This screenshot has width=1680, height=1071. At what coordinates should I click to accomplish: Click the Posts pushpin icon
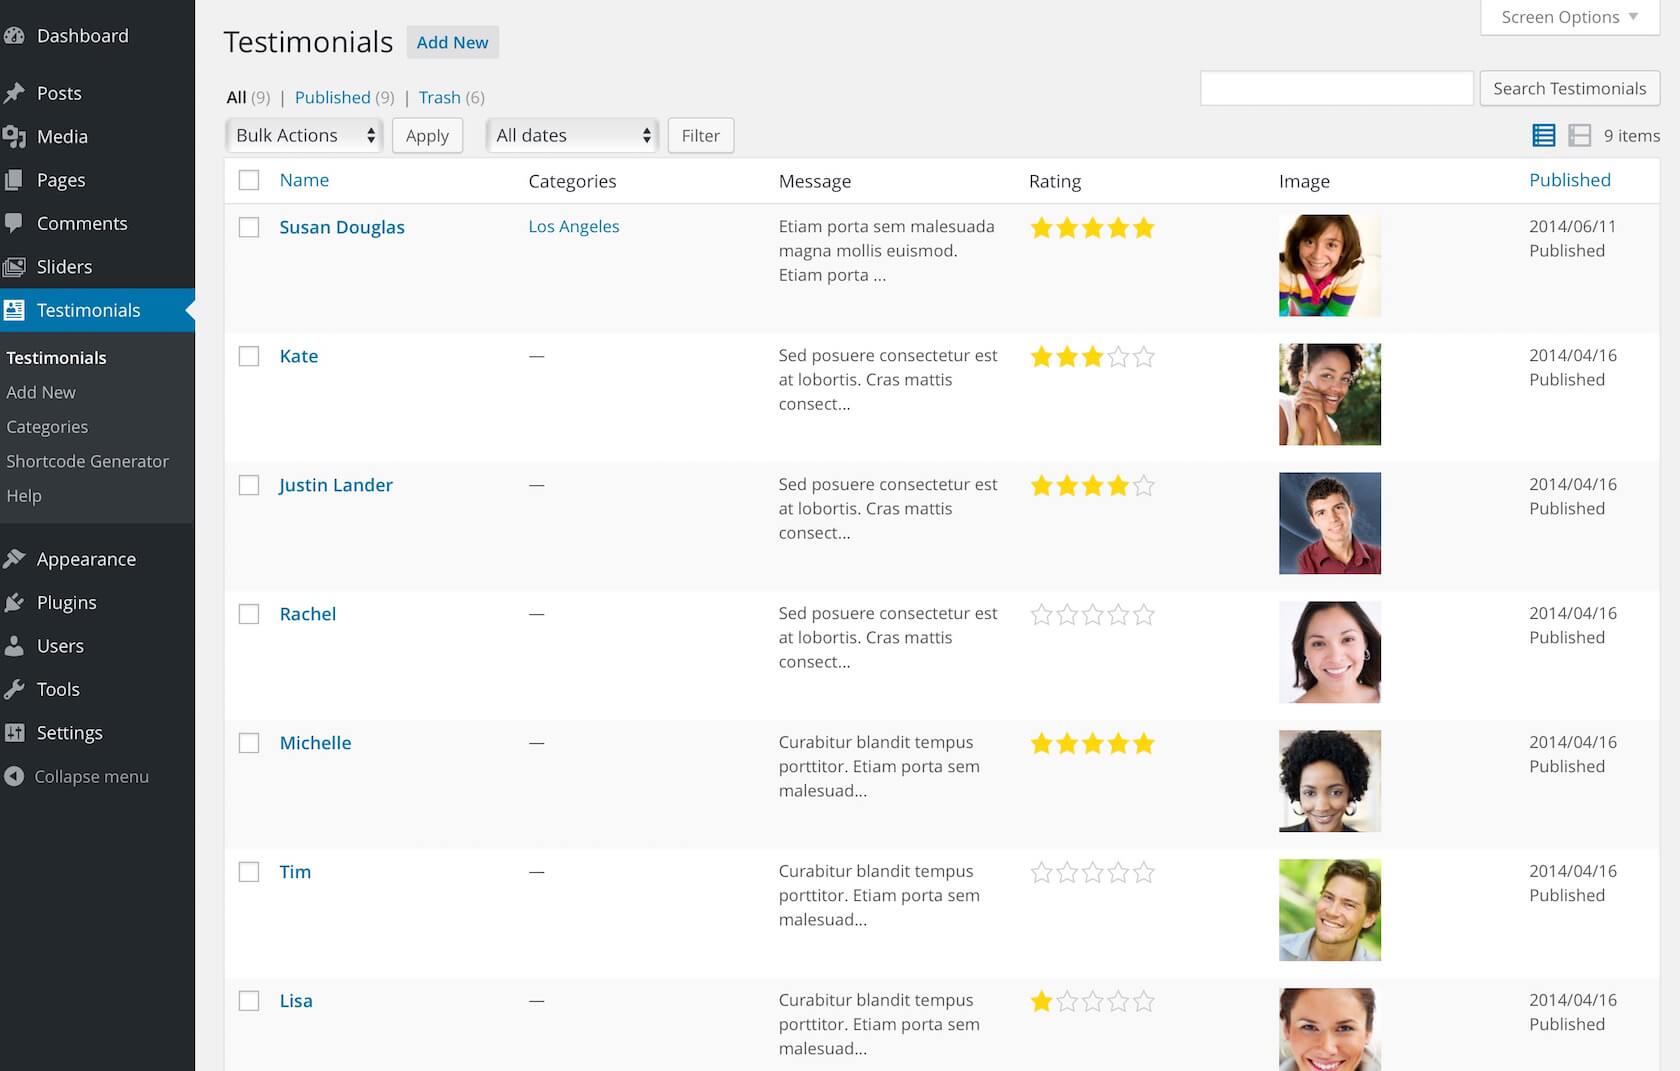(x=14, y=93)
